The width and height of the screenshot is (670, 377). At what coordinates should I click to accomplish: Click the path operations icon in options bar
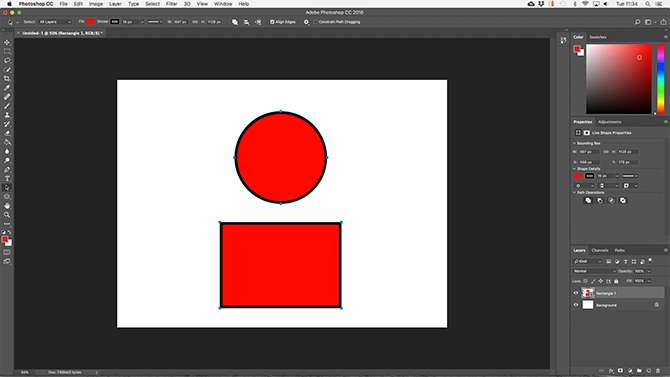235,22
